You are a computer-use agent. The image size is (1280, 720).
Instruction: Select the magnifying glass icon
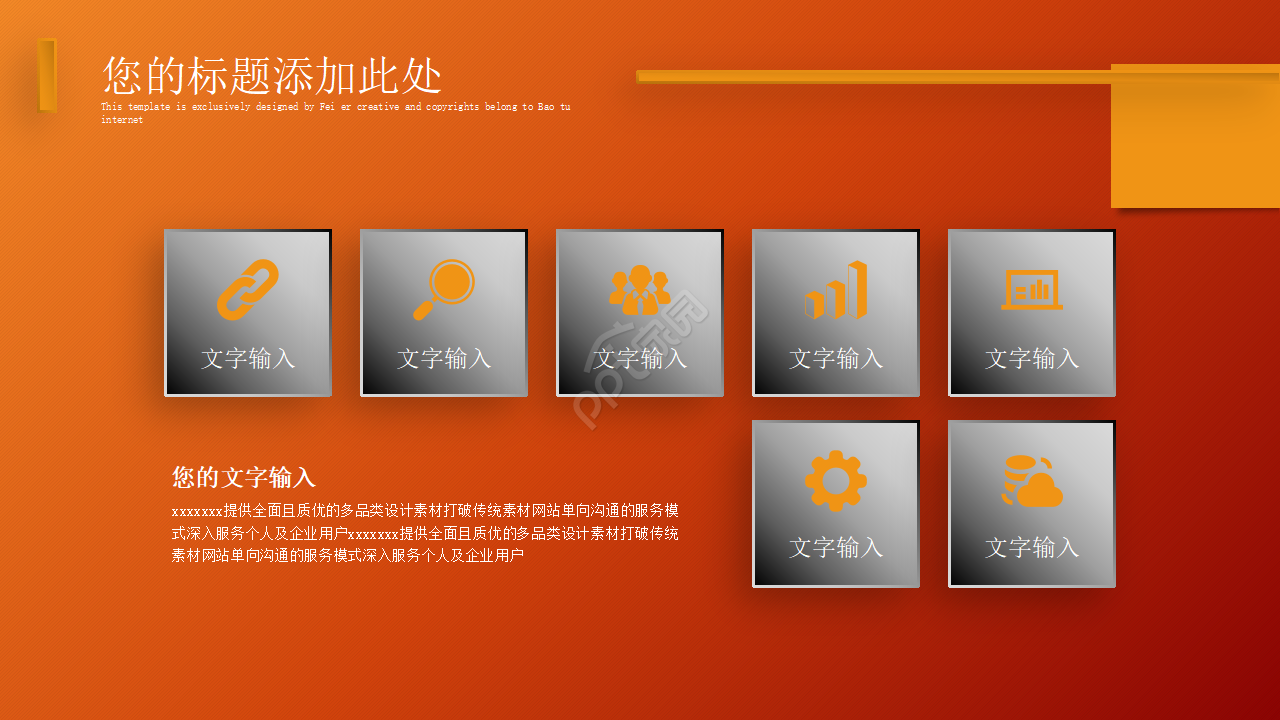[x=444, y=289]
